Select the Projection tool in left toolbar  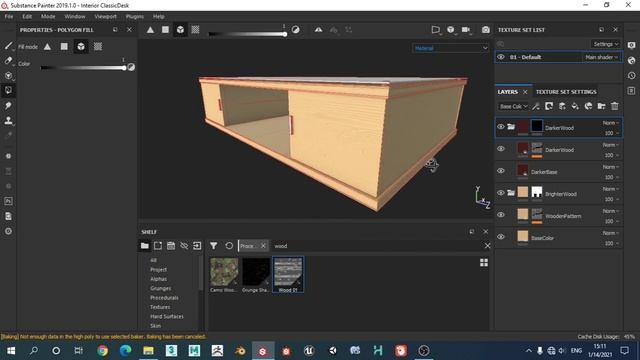(8, 76)
